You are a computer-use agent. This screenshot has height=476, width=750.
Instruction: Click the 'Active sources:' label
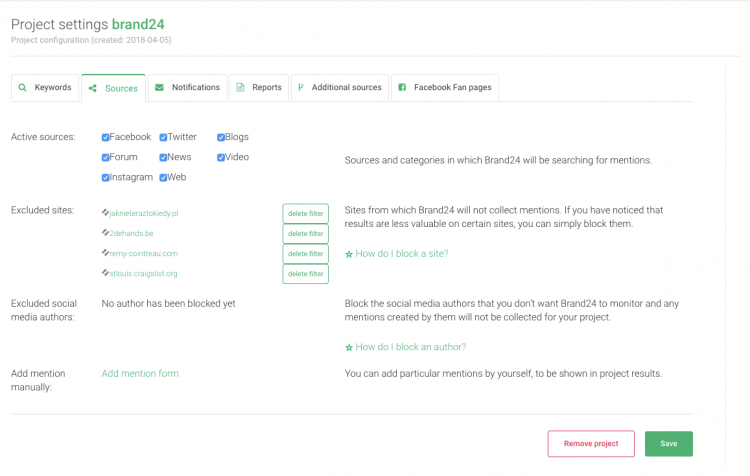point(43,137)
